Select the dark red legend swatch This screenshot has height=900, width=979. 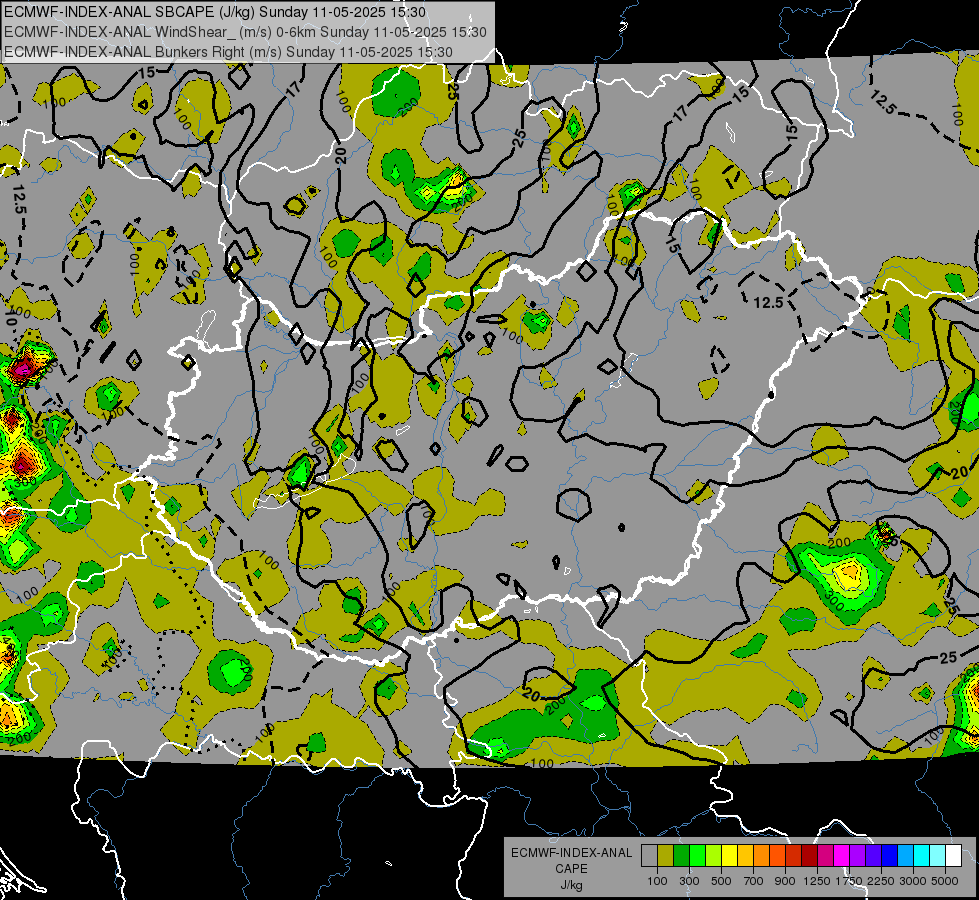tap(809, 856)
